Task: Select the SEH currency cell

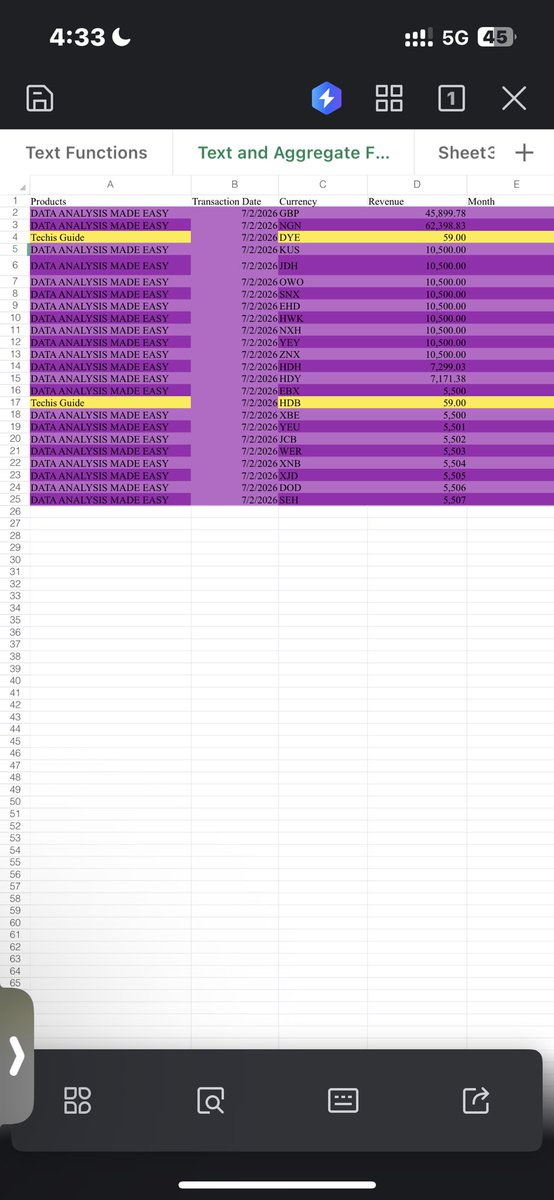Action: [323, 499]
